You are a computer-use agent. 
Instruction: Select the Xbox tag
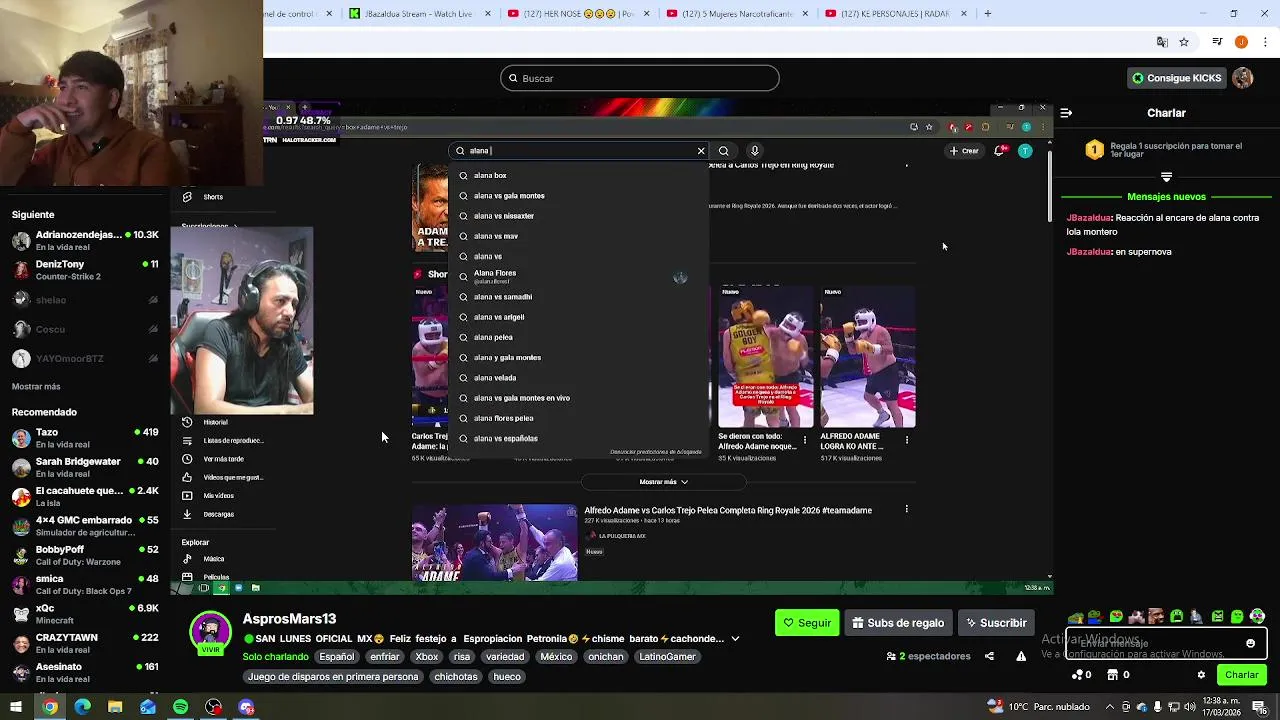click(427, 657)
